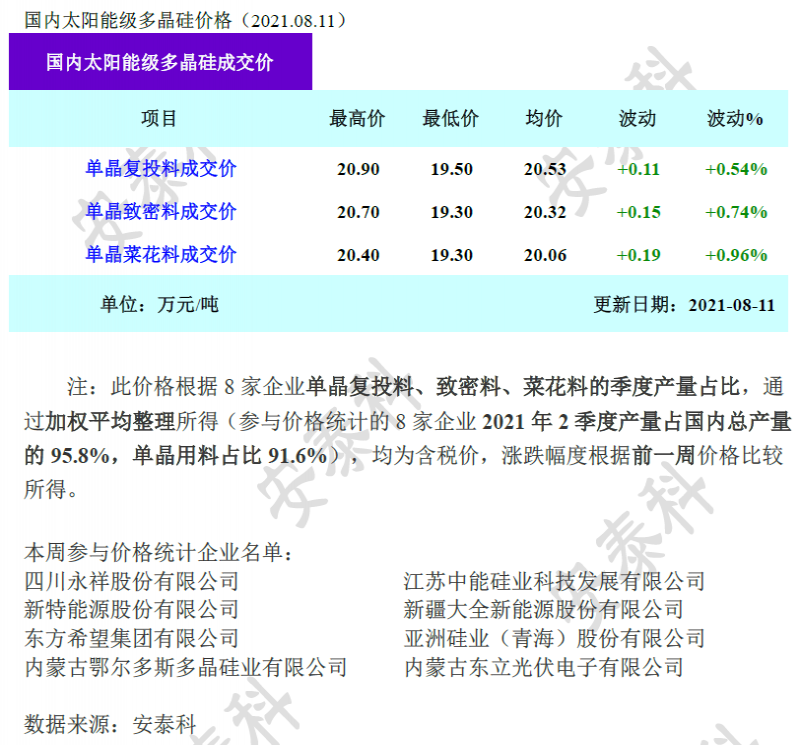Click the 数据来源：安泰科 source line
This screenshot has width=800, height=745.
tap(110, 723)
